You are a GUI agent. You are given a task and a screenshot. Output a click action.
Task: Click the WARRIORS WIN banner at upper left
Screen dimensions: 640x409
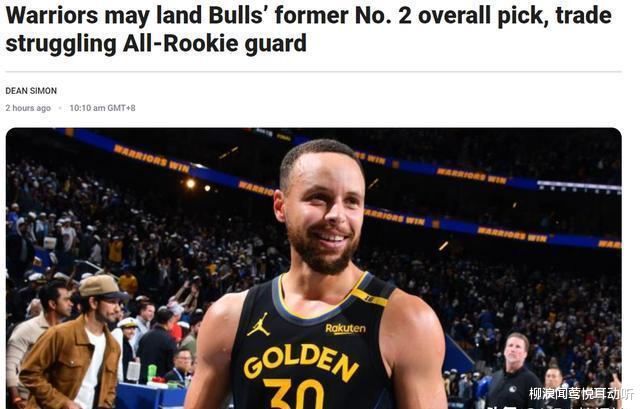click(x=151, y=159)
